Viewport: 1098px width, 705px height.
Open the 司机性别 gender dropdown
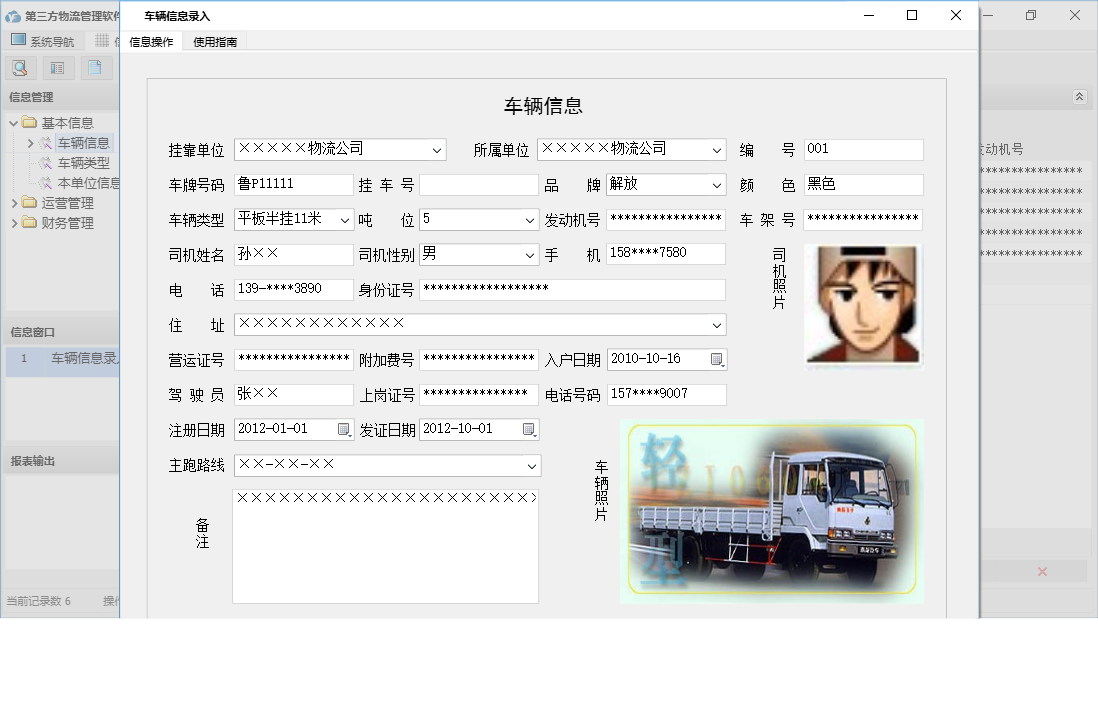(x=530, y=256)
